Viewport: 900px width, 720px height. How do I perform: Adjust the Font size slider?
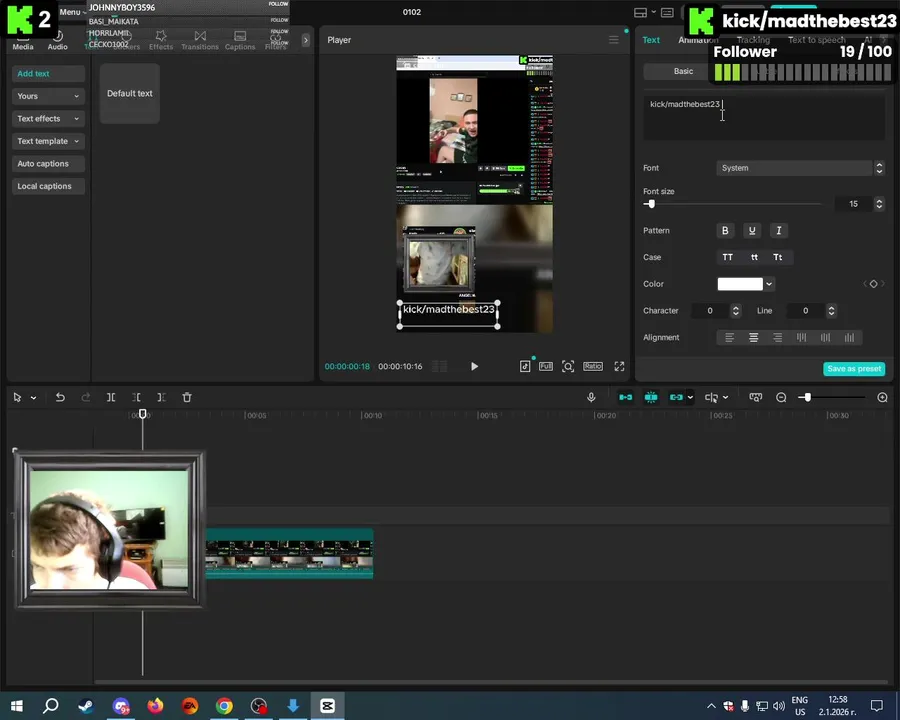[650, 204]
